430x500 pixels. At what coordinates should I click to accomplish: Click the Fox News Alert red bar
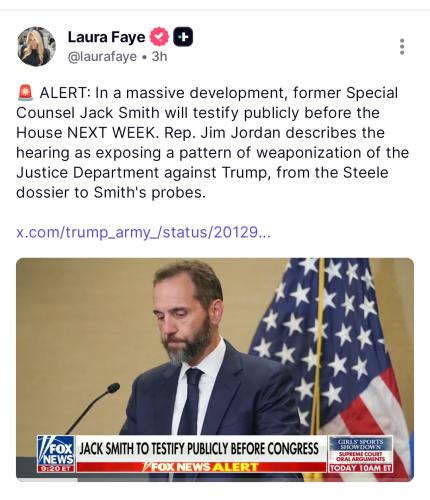201,467
